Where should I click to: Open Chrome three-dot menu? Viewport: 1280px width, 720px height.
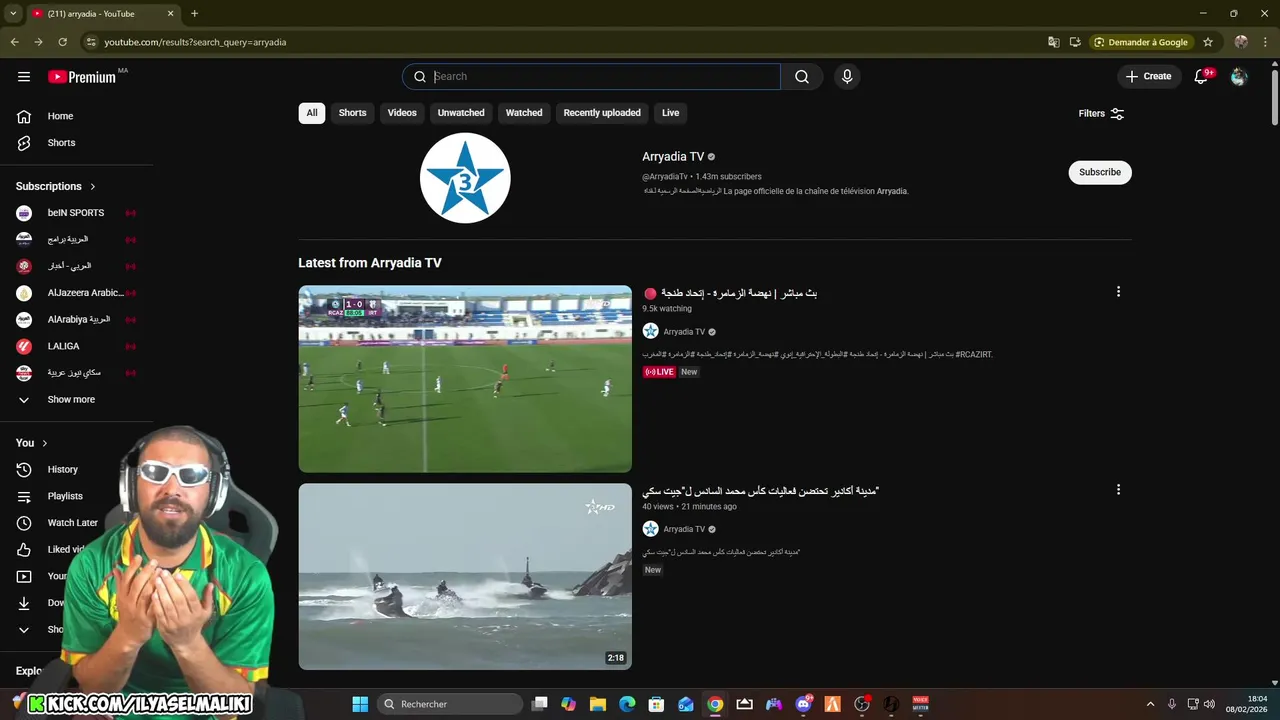coord(1265,42)
